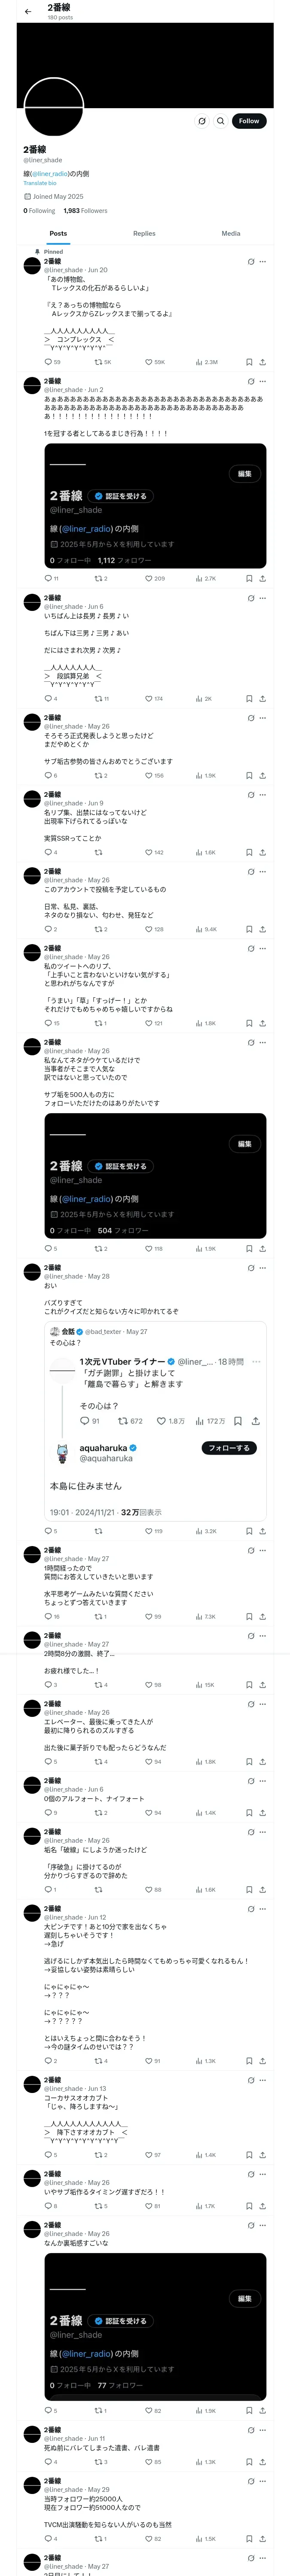Repost the pinned Jun 20 post
The image size is (290, 2576).
[x=98, y=362]
